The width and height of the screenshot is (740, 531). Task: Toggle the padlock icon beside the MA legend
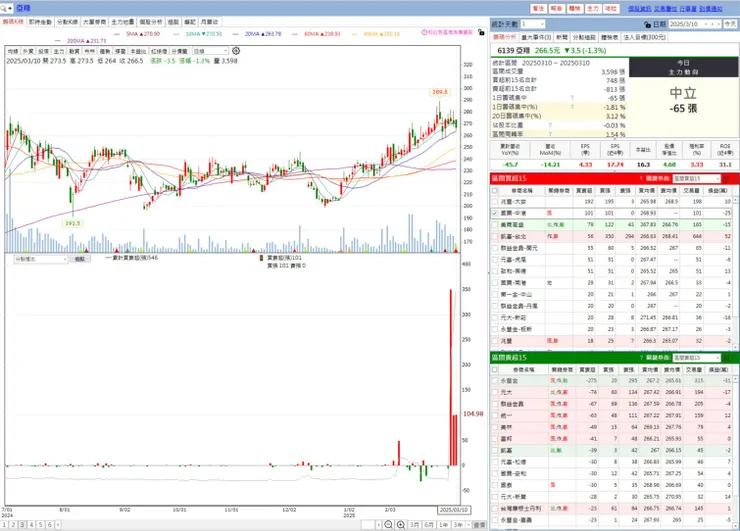[x=481, y=33]
